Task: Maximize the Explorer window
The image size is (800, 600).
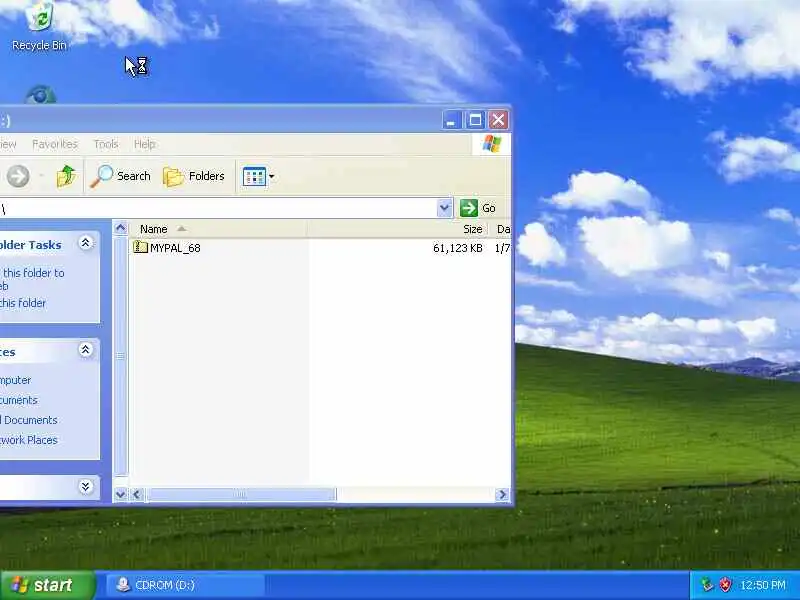Action: 475,120
